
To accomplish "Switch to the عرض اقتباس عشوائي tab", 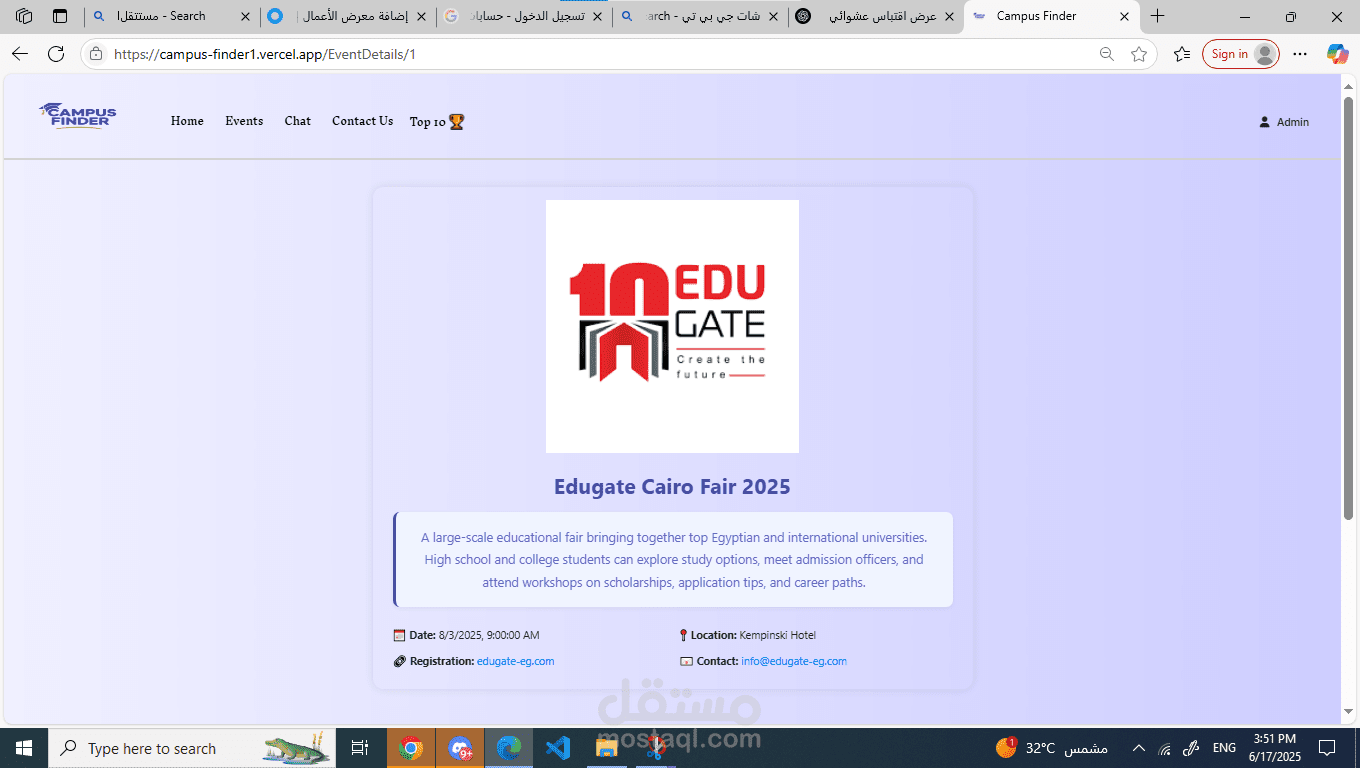I will [x=876, y=16].
